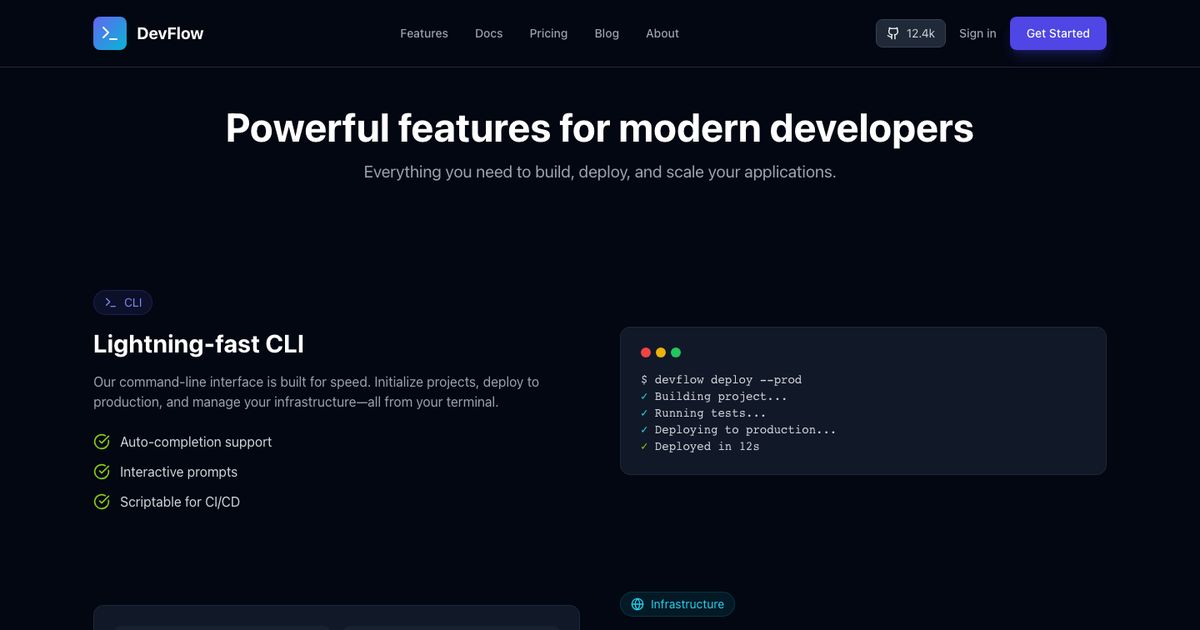Click the Get Started button

coord(1058,33)
